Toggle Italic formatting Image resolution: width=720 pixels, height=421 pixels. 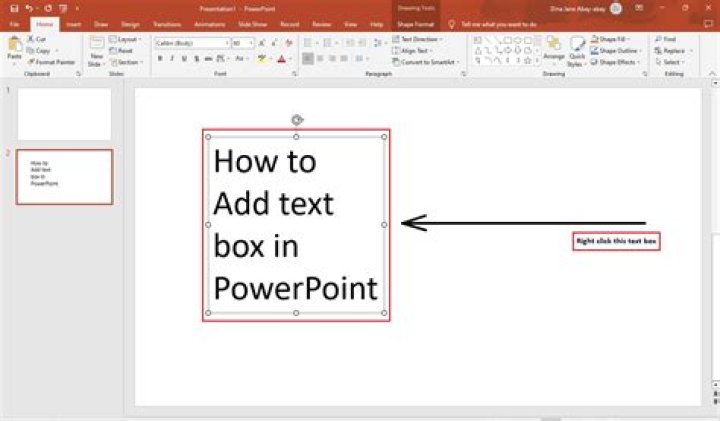[172, 59]
